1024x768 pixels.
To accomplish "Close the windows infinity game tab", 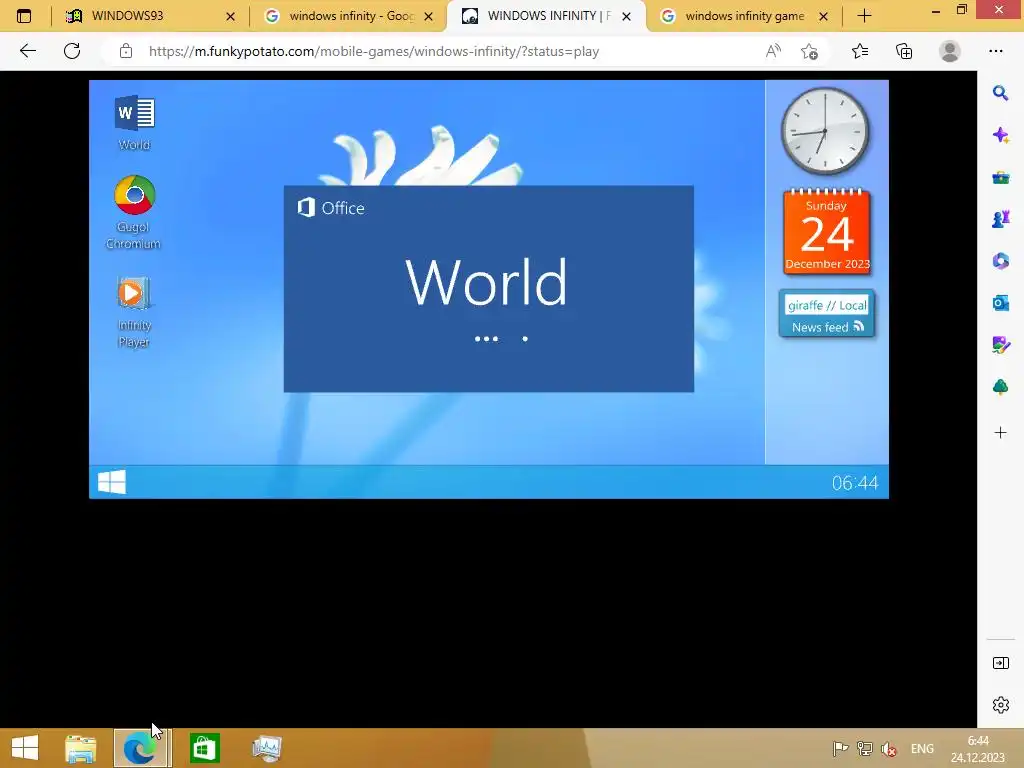I will pos(824,16).
